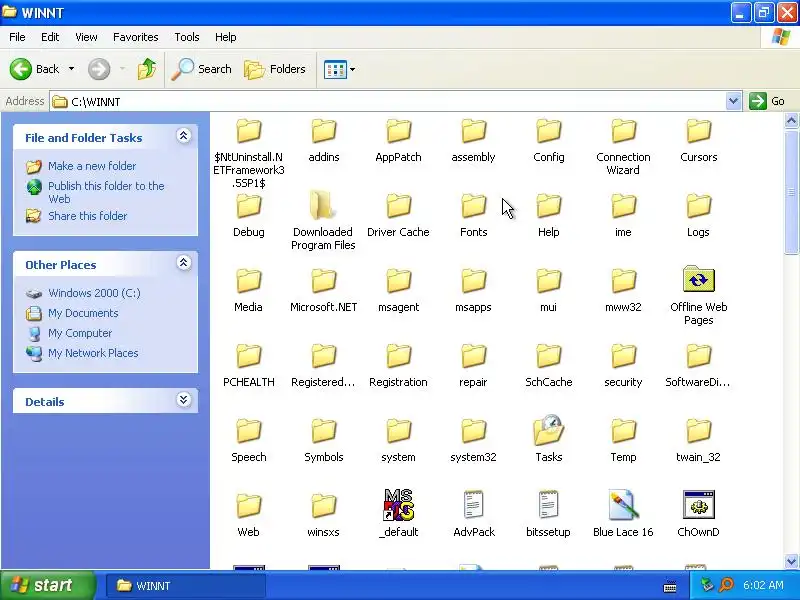The height and width of the screenshot is (600, 800).
Task: Select the bitssetup file
Action: click(x=548, y=514)
